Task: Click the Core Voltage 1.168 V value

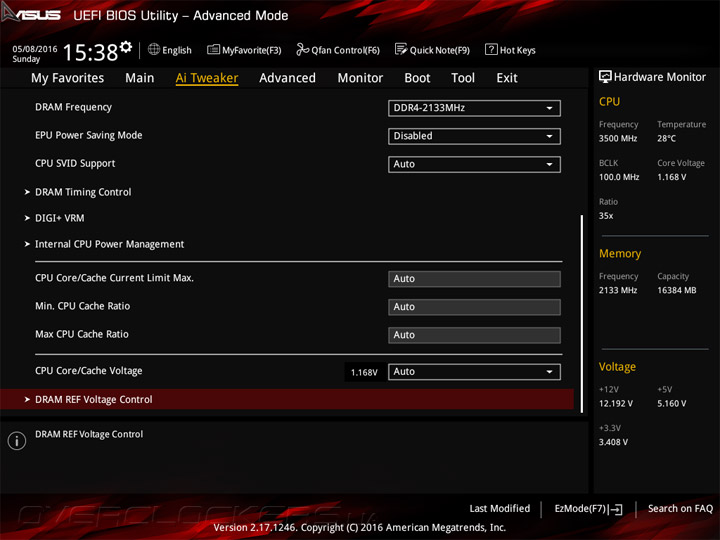Action: pyautogui.click(x=671, y=177)
